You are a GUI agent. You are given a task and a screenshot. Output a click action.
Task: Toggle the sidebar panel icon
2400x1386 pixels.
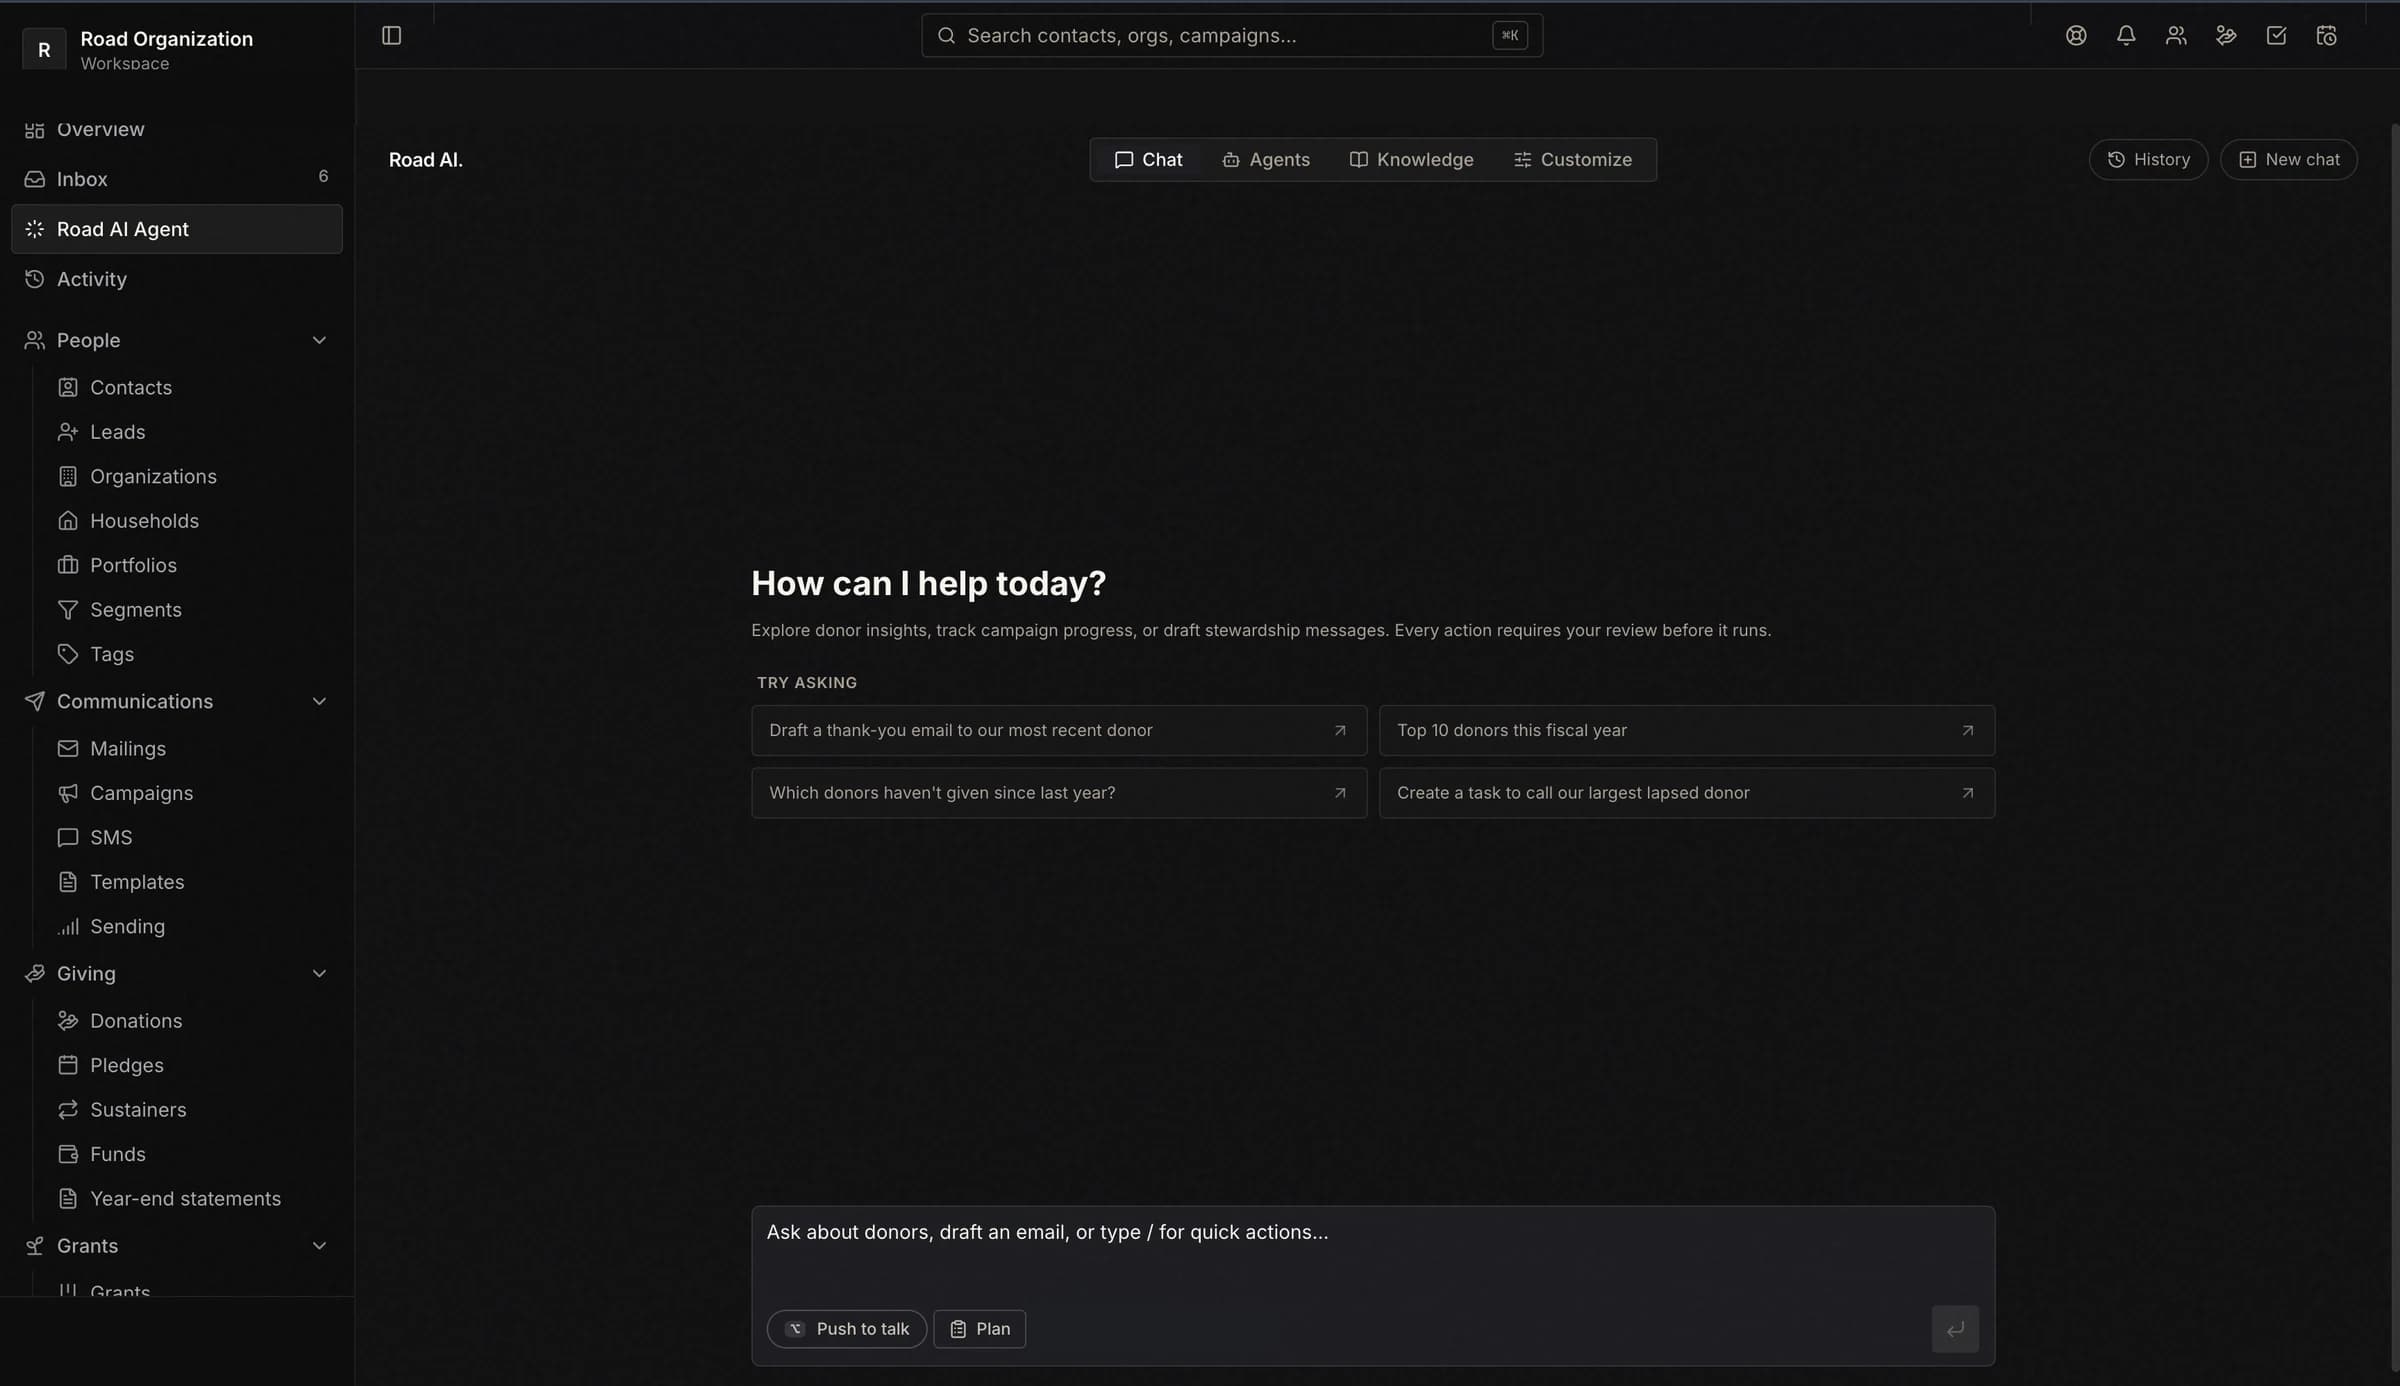point(391,35)
